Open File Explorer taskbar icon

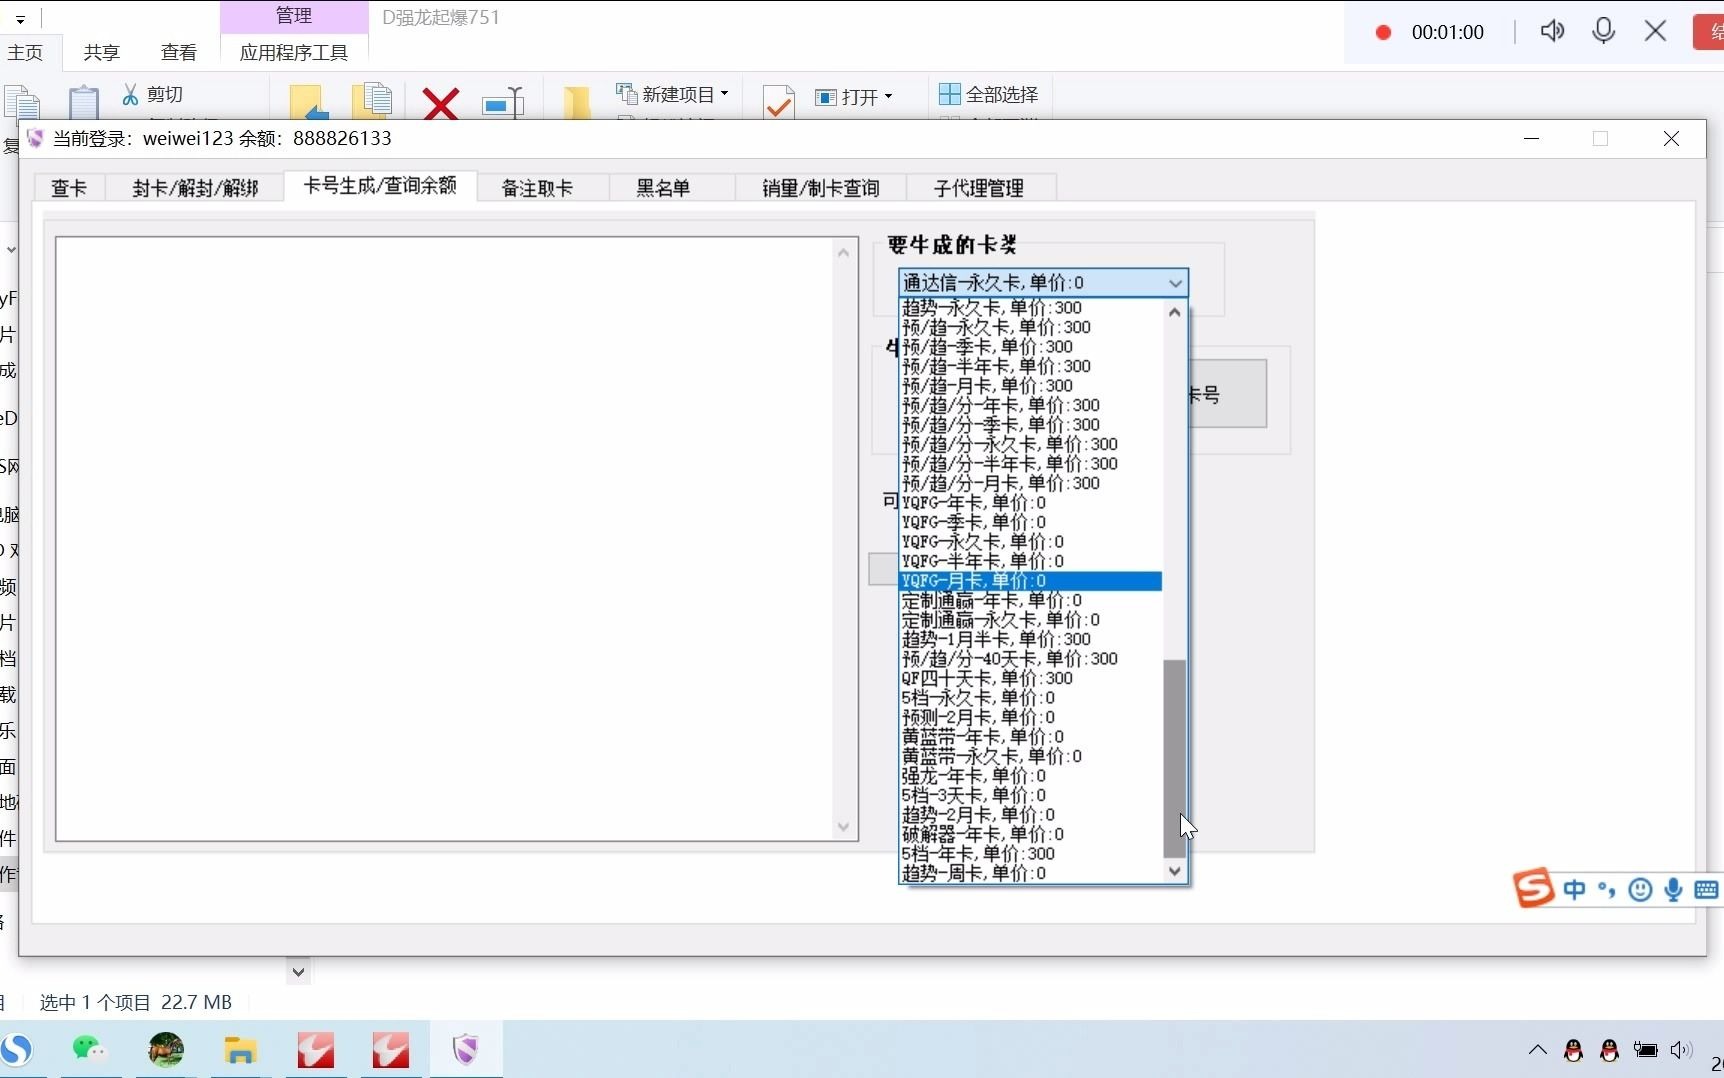coord(240,1050)
